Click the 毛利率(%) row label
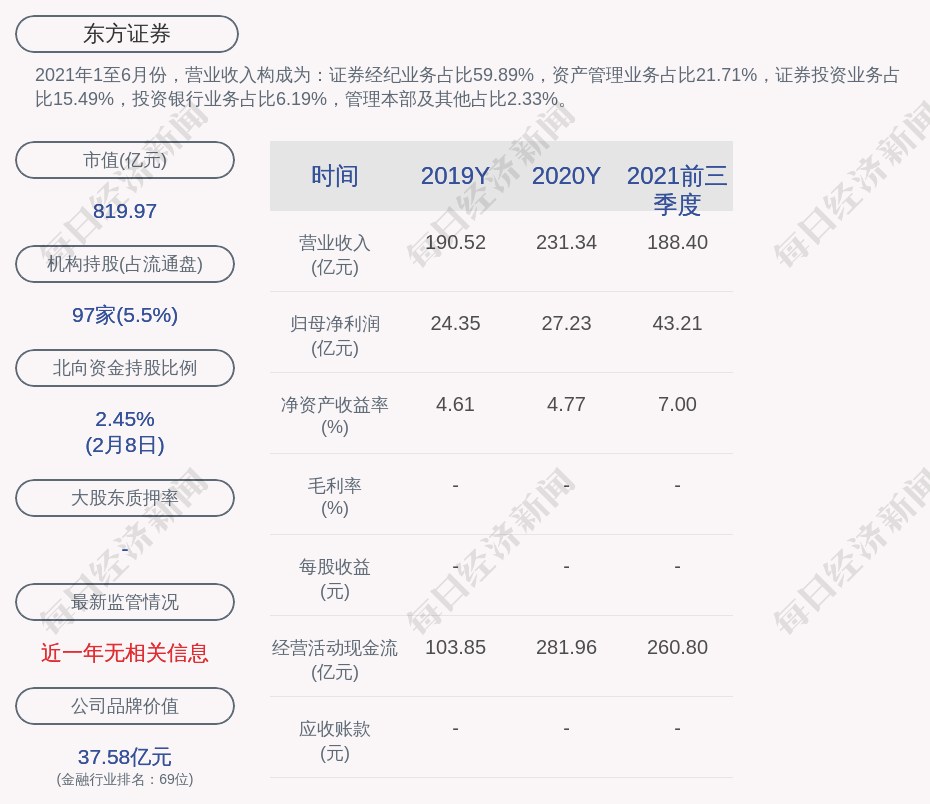Viewport: 930px width, 804px height. [335, 497]
